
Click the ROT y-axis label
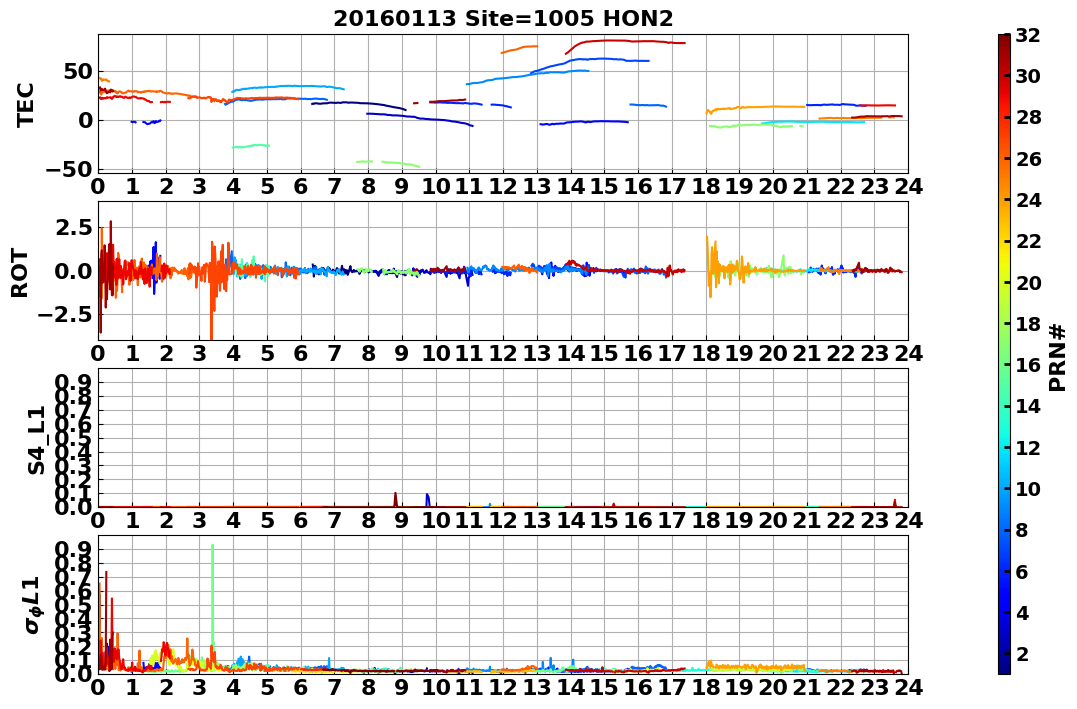21,273
